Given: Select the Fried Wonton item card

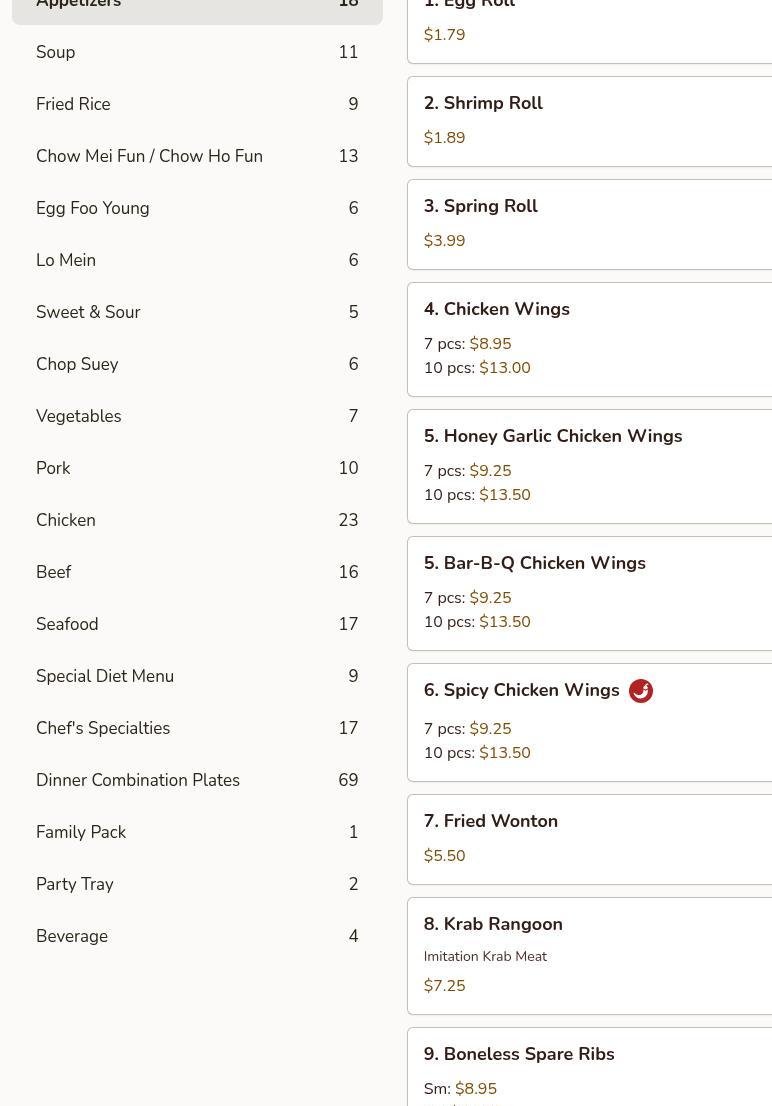Looking at the screenshot, I should tap(590, 839).
